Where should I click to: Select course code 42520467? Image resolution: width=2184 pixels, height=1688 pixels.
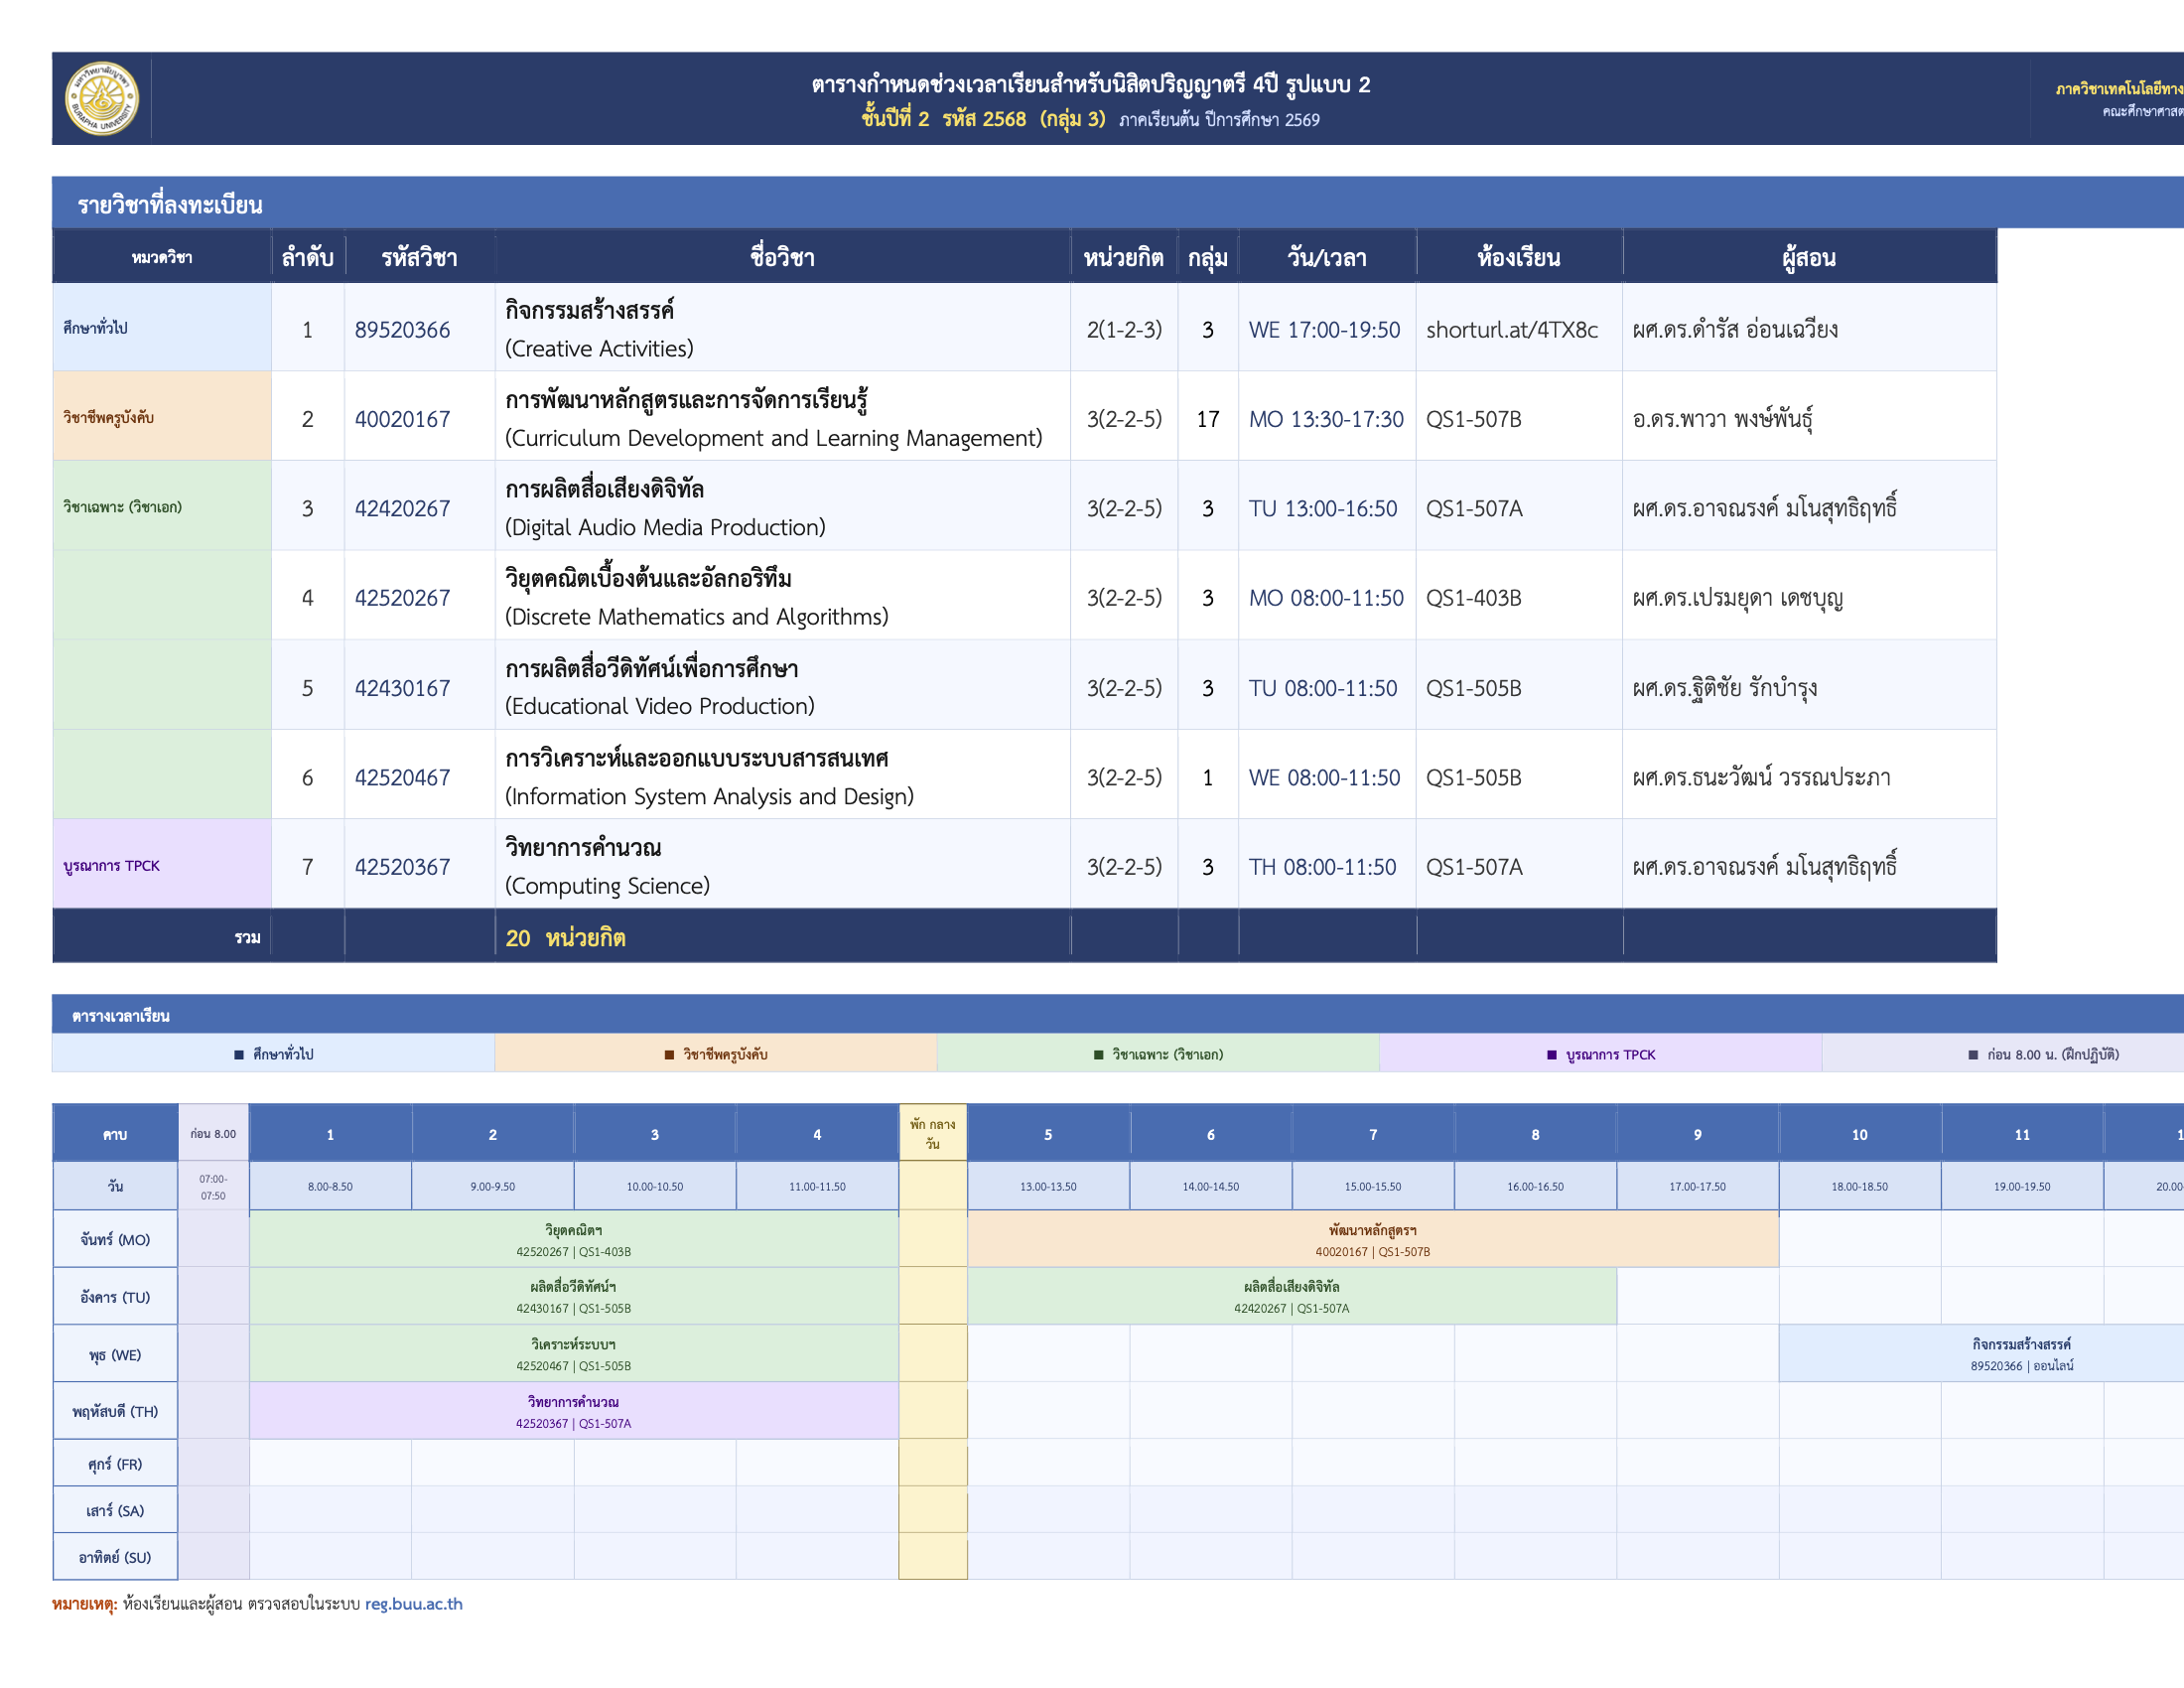tap(402, 777)
